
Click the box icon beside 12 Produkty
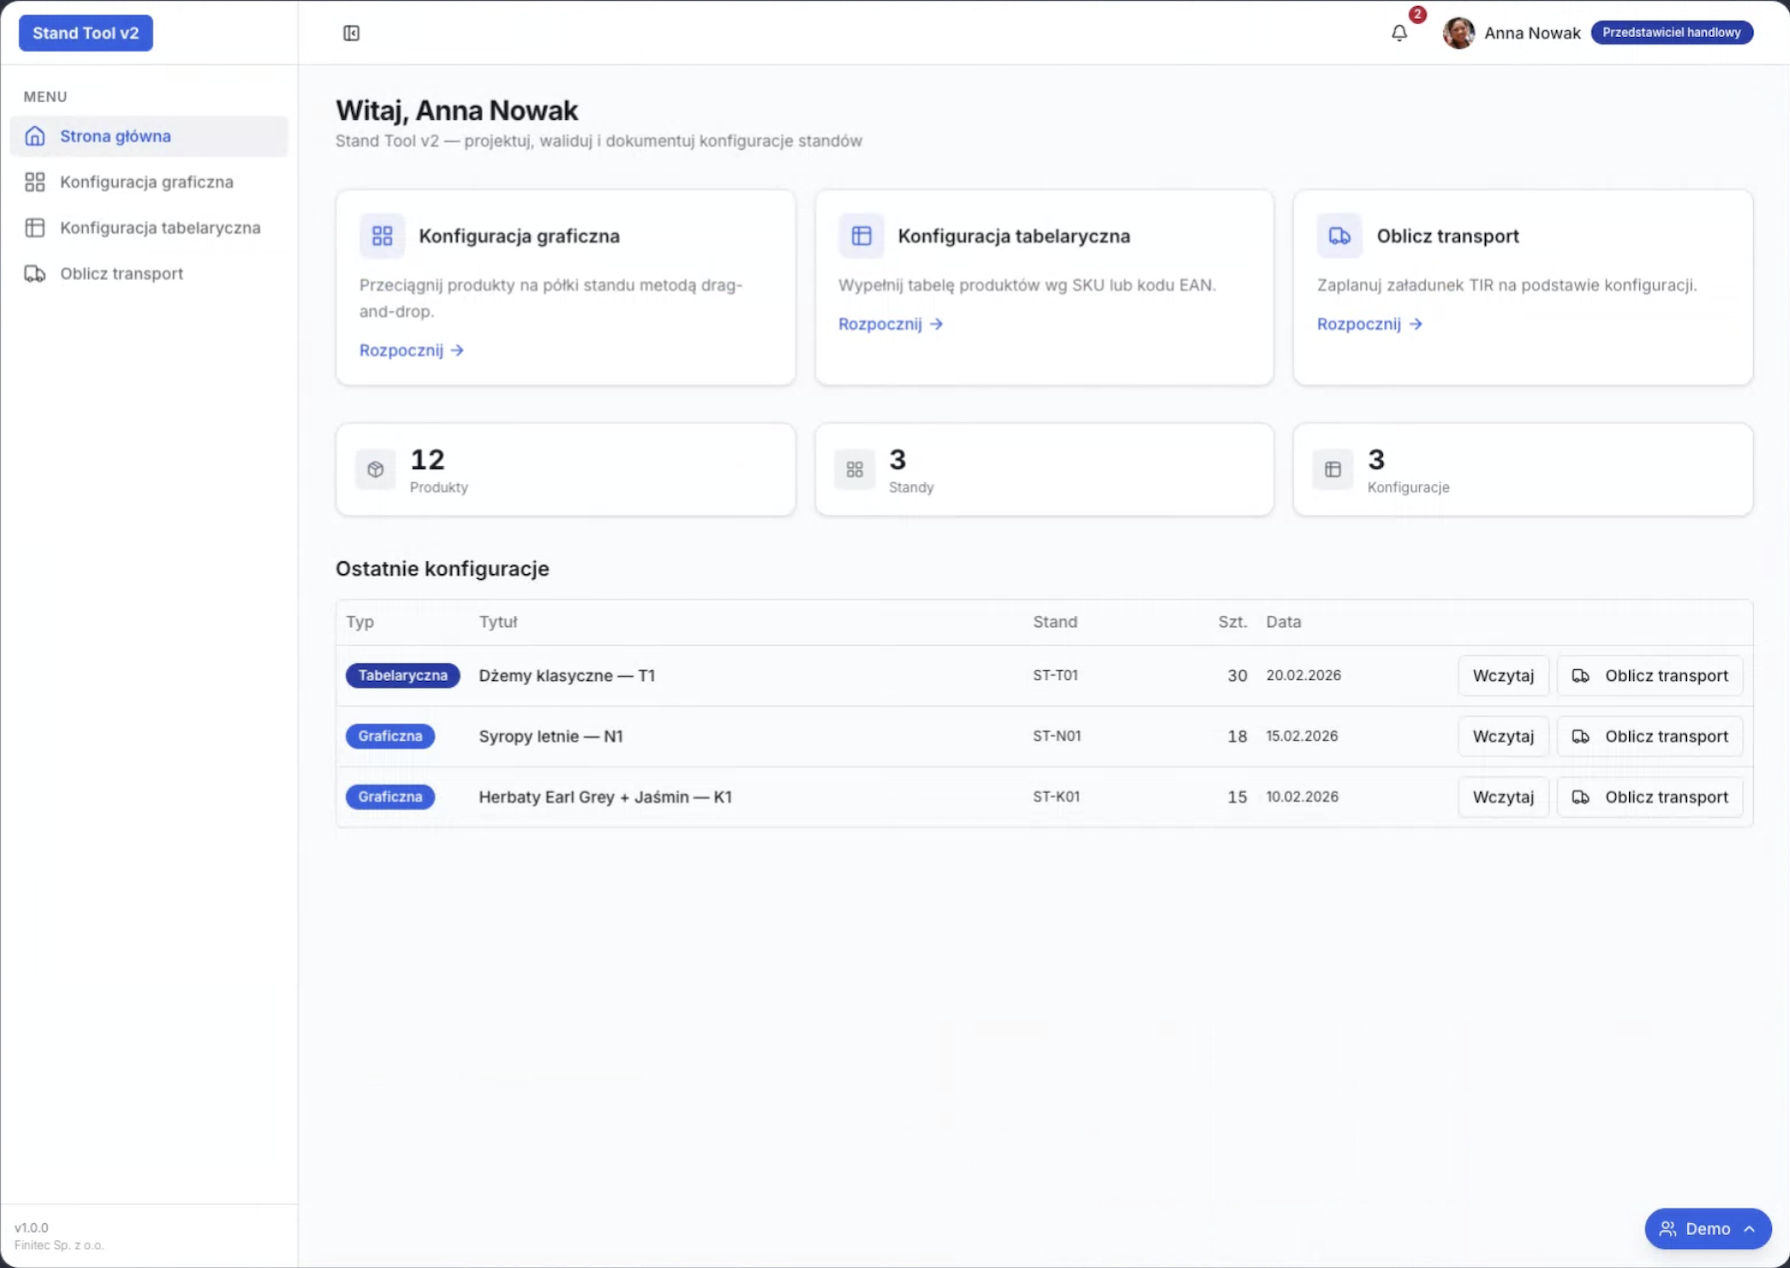tap(375, 469)
